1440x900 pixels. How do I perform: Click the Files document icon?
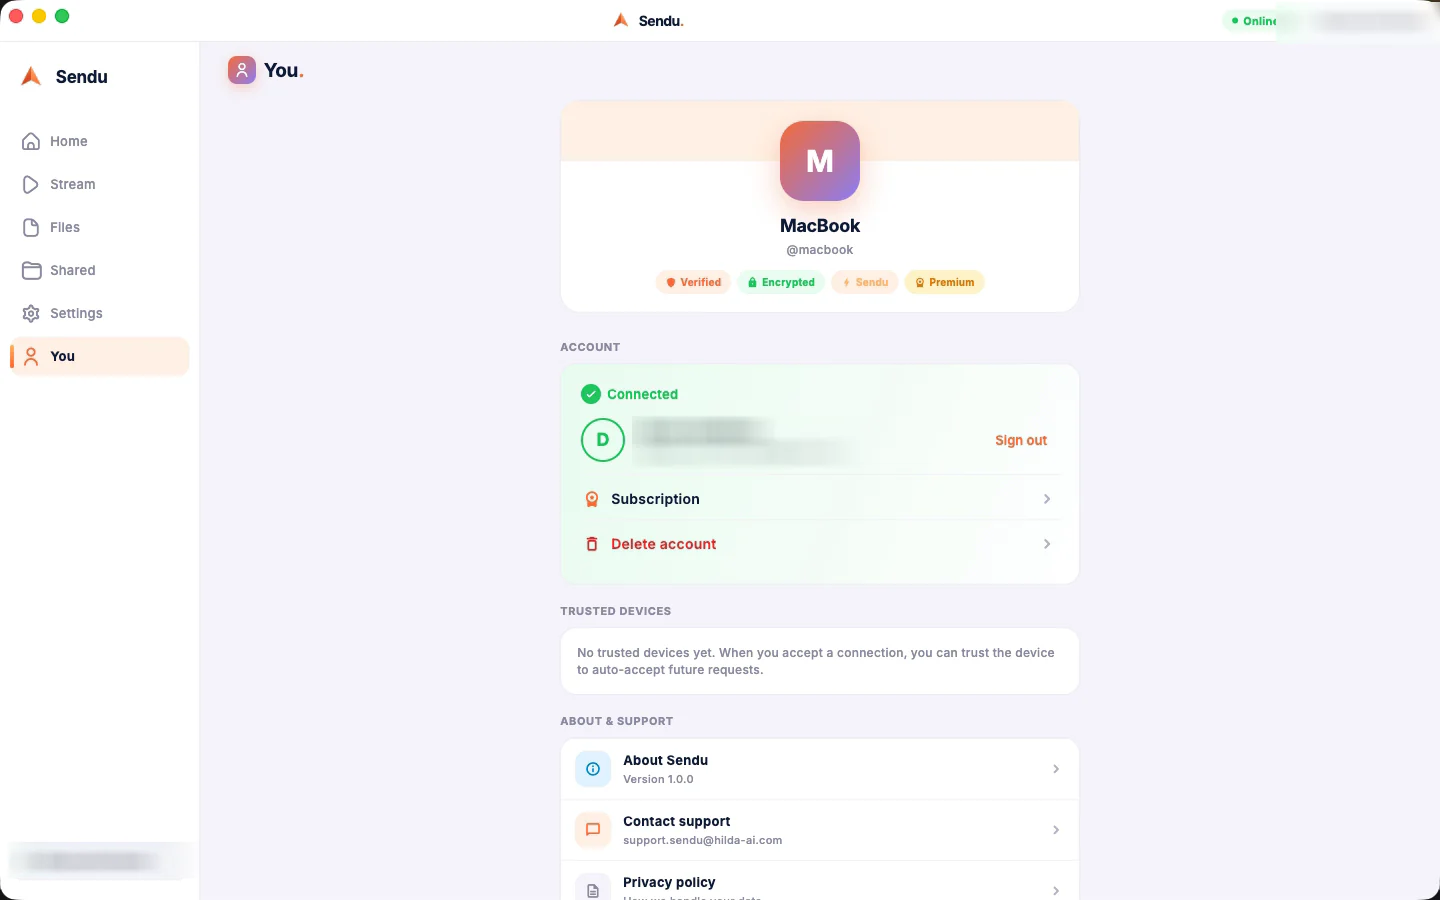click(x=31, y=227)
